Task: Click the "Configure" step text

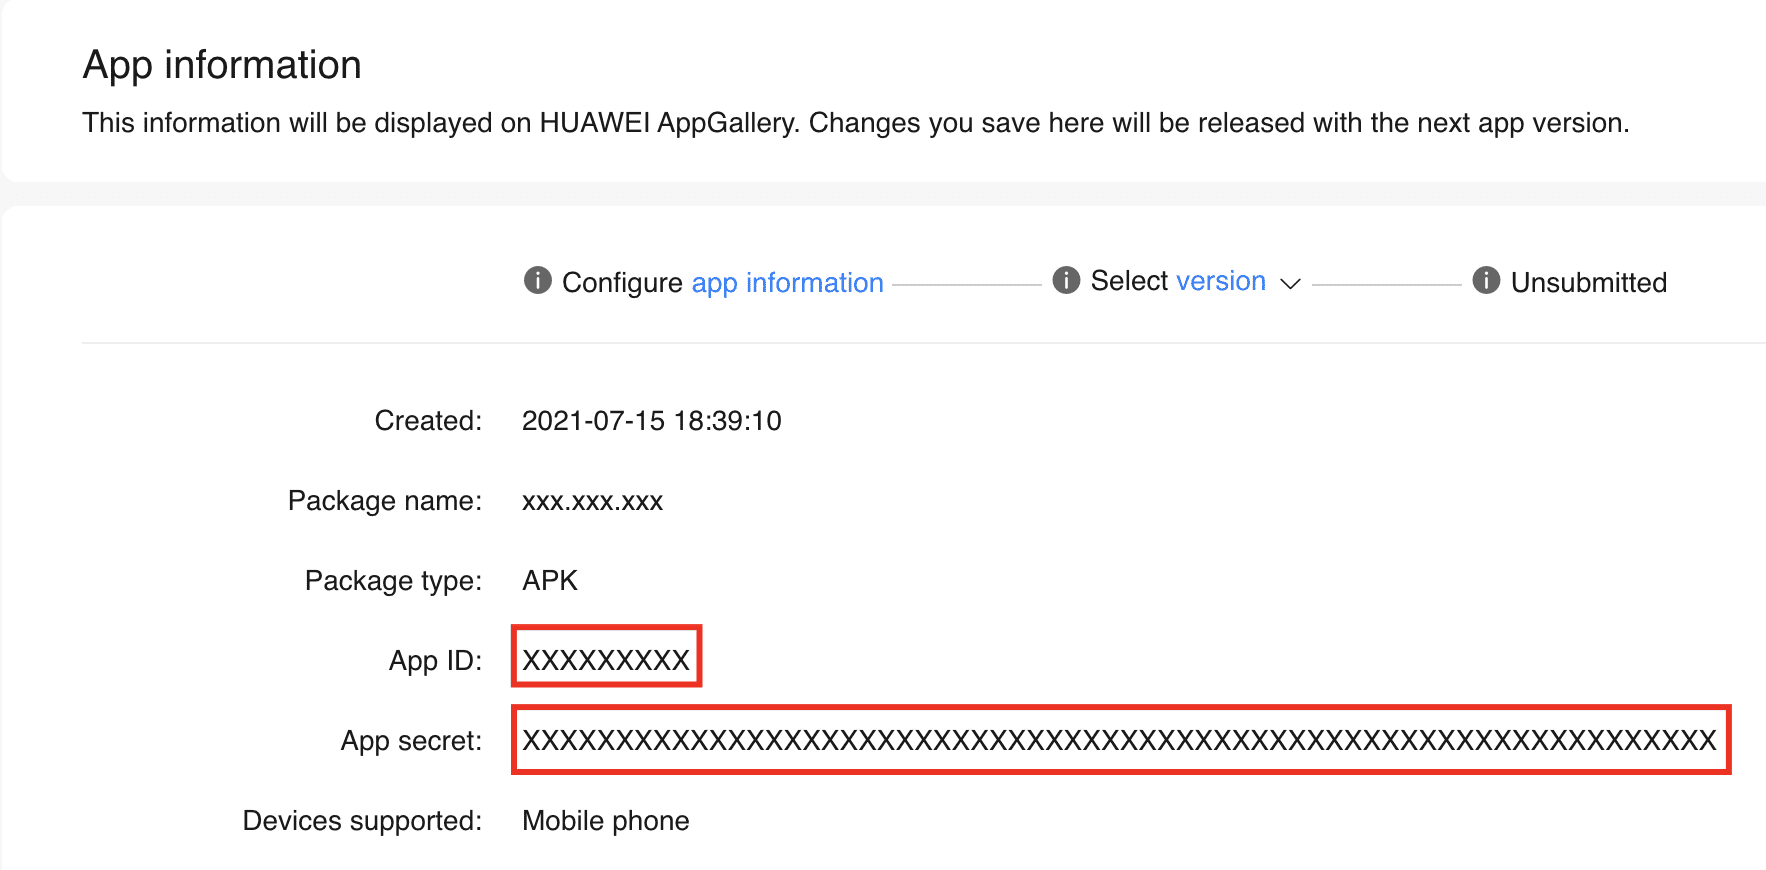Action: tap(621, 283)
